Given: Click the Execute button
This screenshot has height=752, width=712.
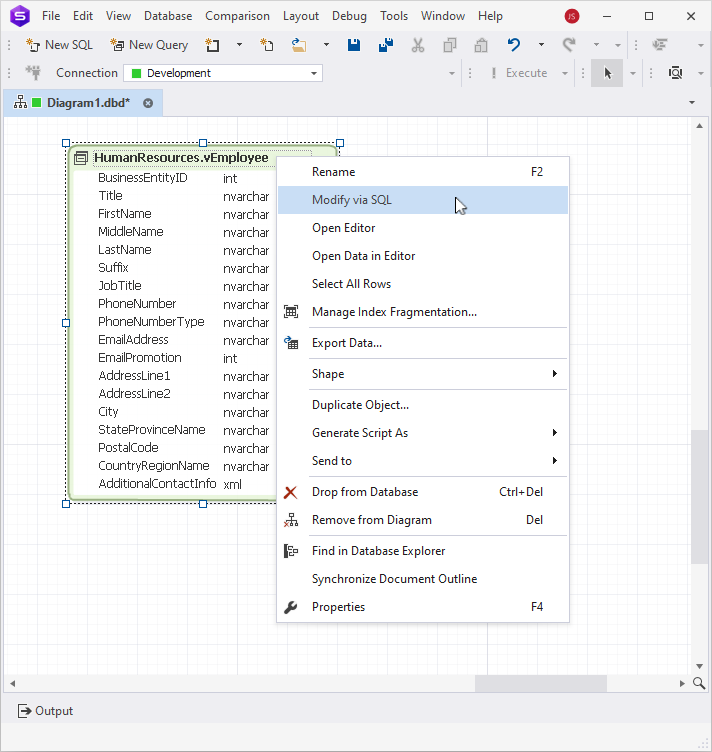Looking at the screenshot, I should pos(519,73).
